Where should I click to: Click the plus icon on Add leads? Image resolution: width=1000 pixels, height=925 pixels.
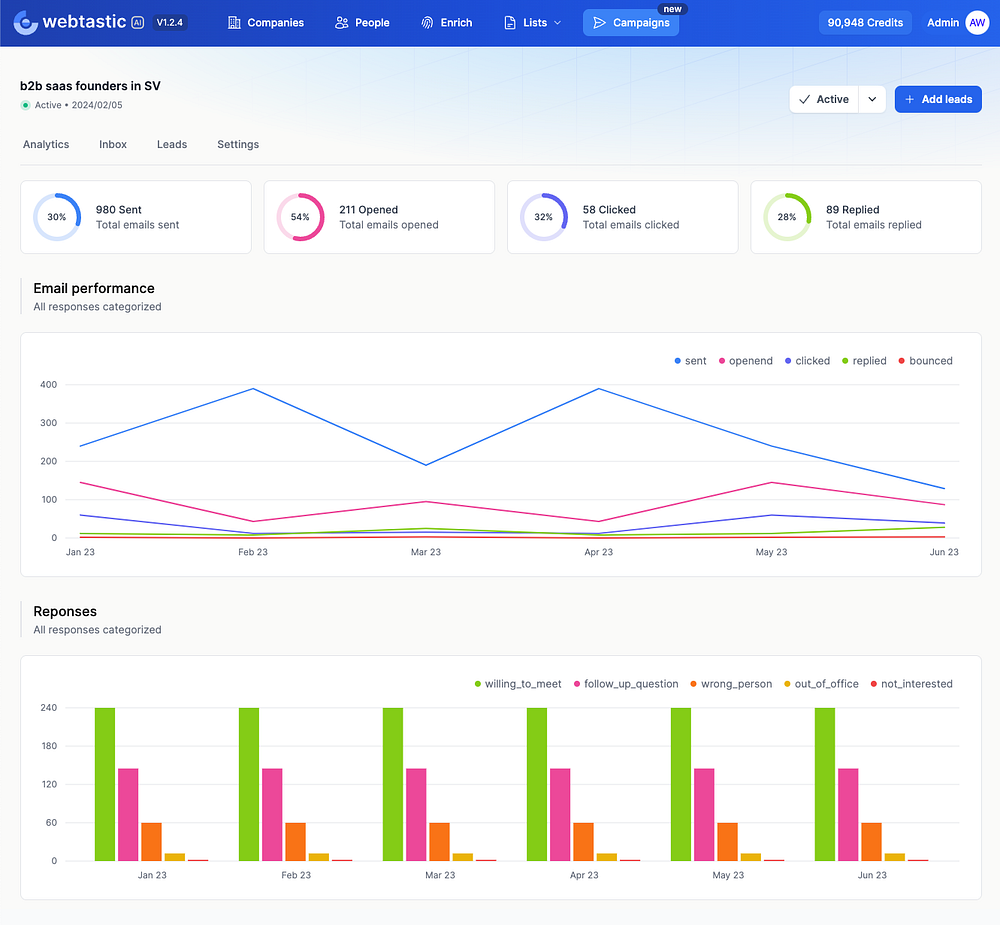[x=909, y=100]
